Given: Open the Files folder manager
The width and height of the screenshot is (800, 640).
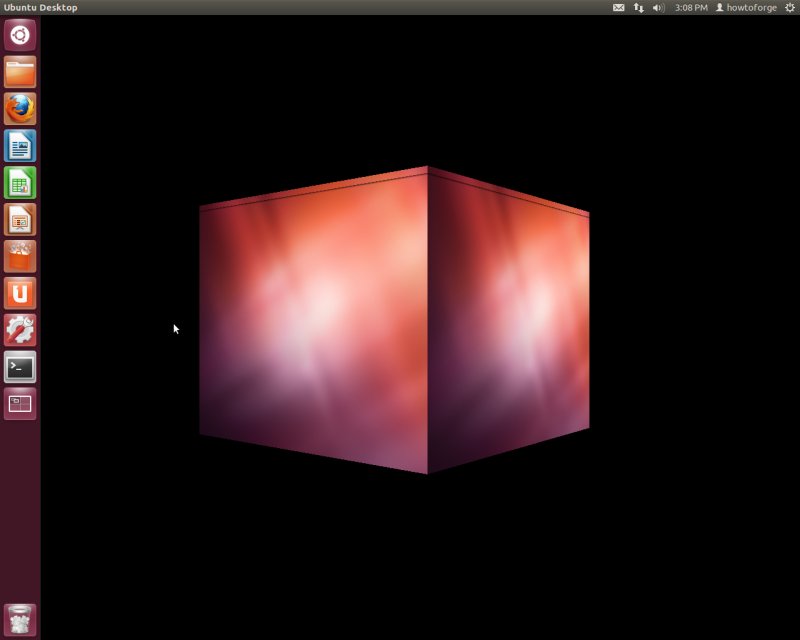Looking at the screenshot, I should [20, 72].
